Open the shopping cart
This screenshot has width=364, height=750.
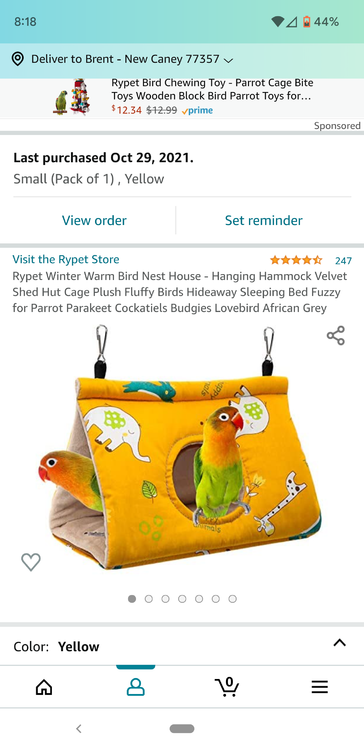click(227, 687)
